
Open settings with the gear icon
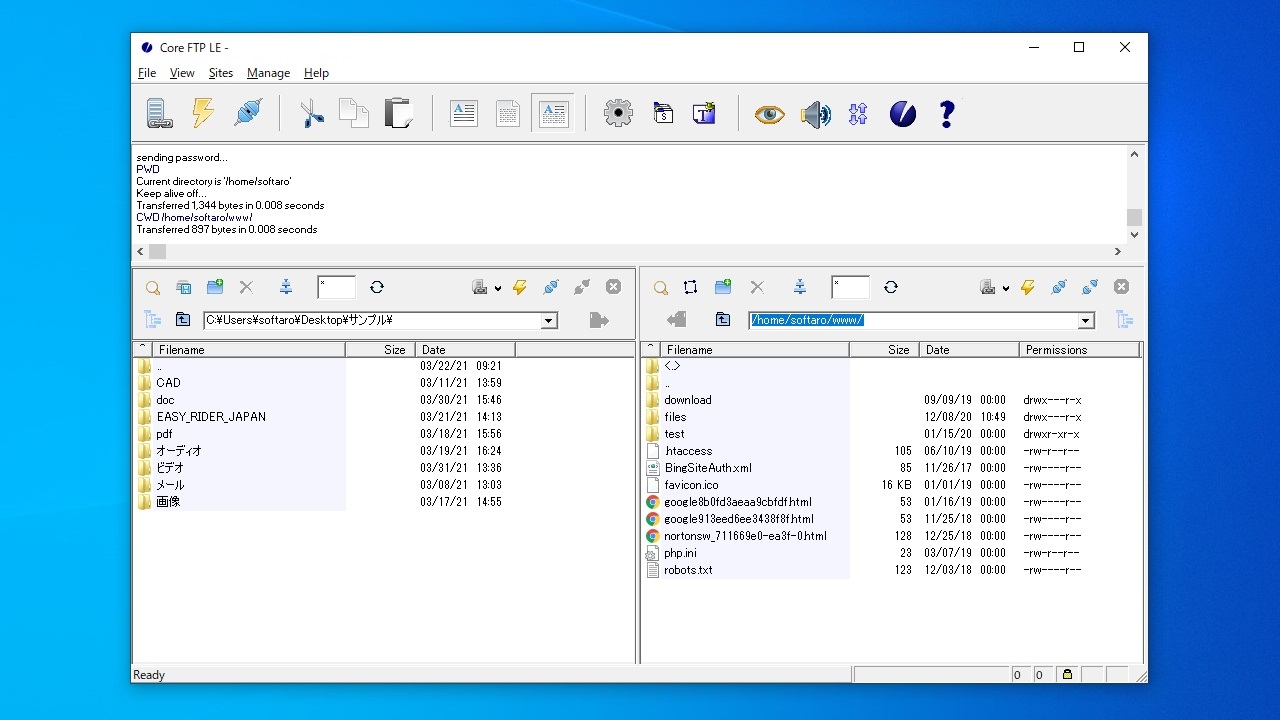[x=618, y=114]
